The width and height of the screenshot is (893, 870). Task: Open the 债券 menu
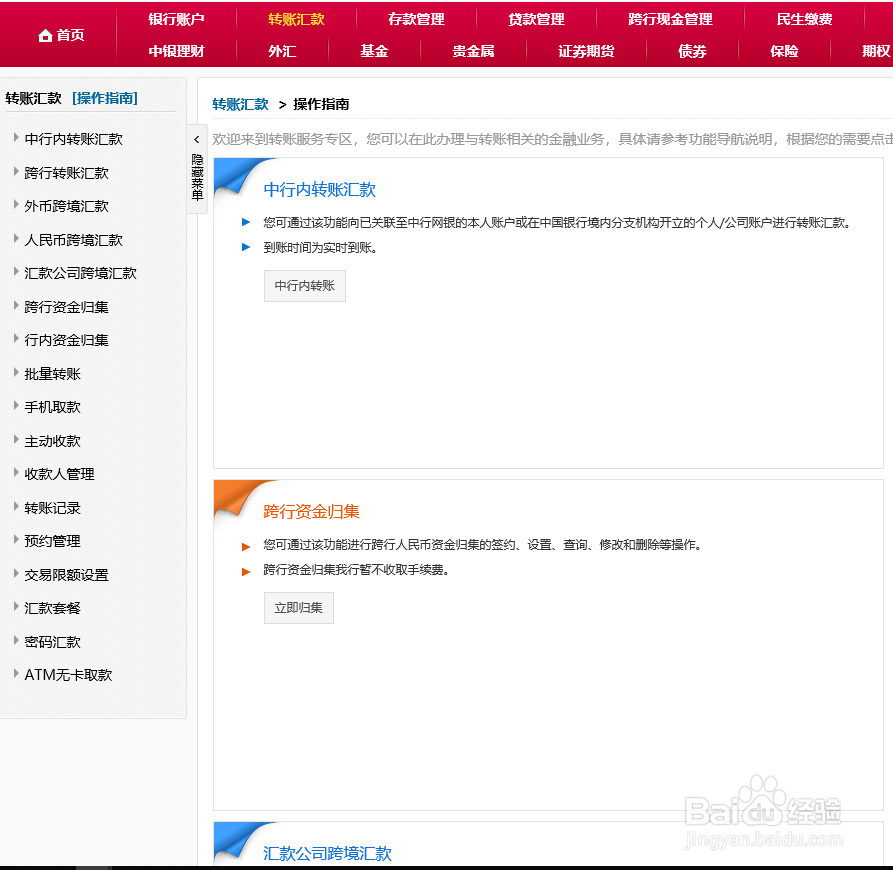[x=692, y=51]
